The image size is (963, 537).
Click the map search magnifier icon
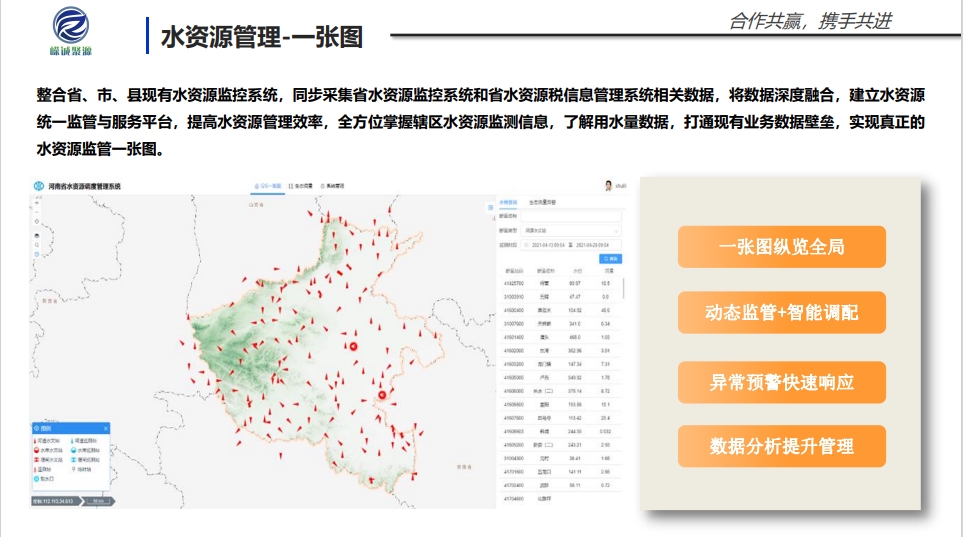click(36, 243)
